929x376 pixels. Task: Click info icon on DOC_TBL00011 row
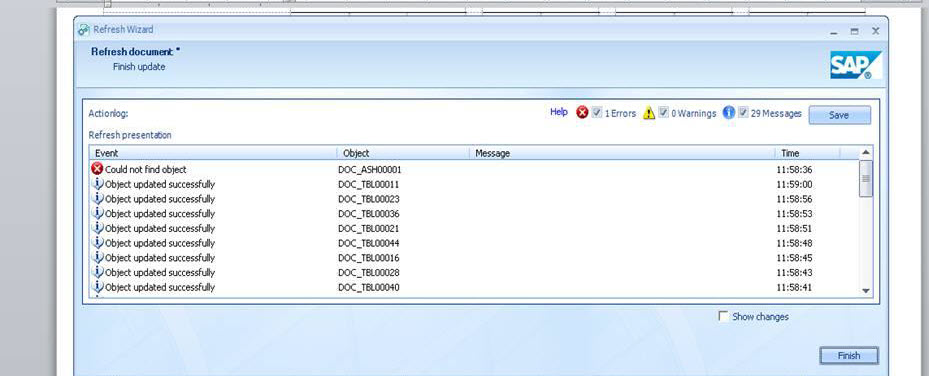(98, 184)
